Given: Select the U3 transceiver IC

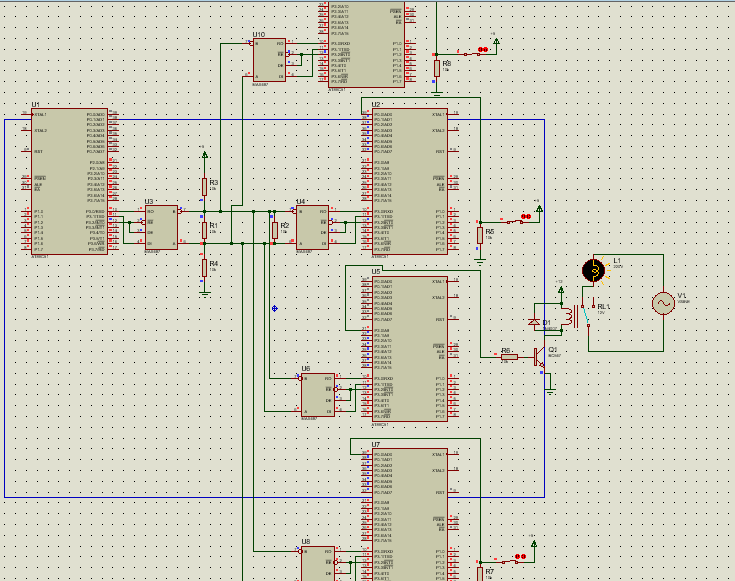Looking at the screenshot, I should coord(161,227).
